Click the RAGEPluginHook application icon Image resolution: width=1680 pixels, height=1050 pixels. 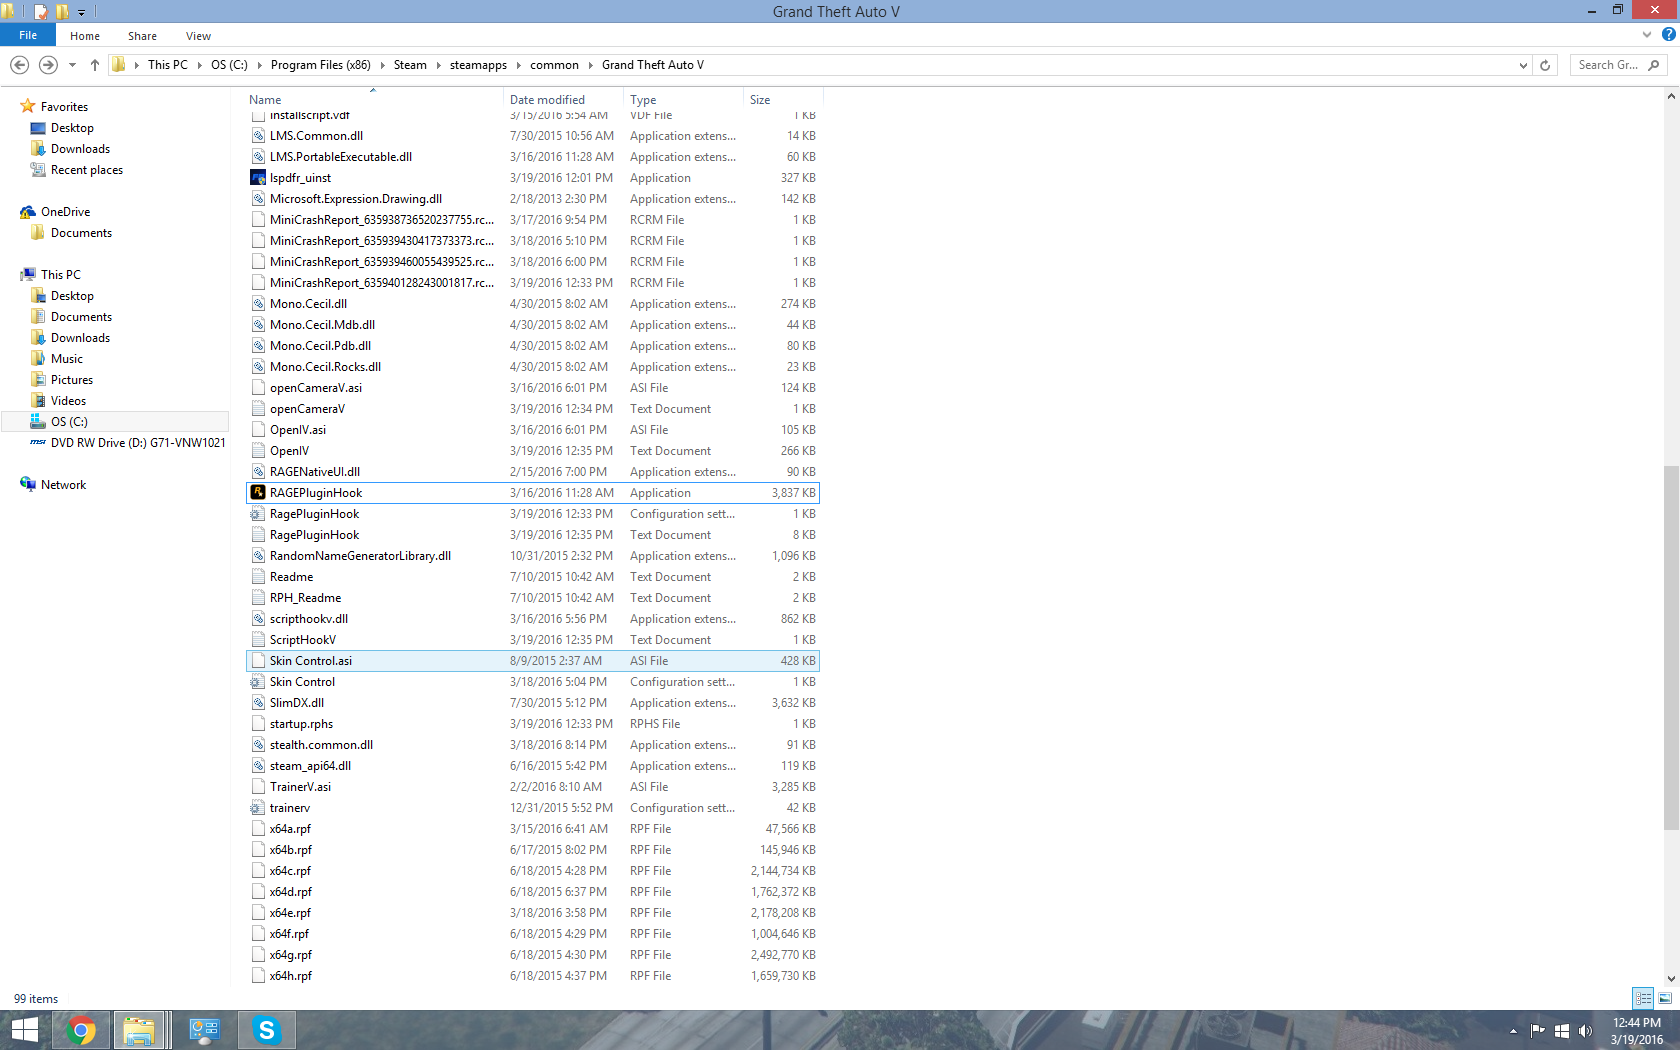click(258, 493)
